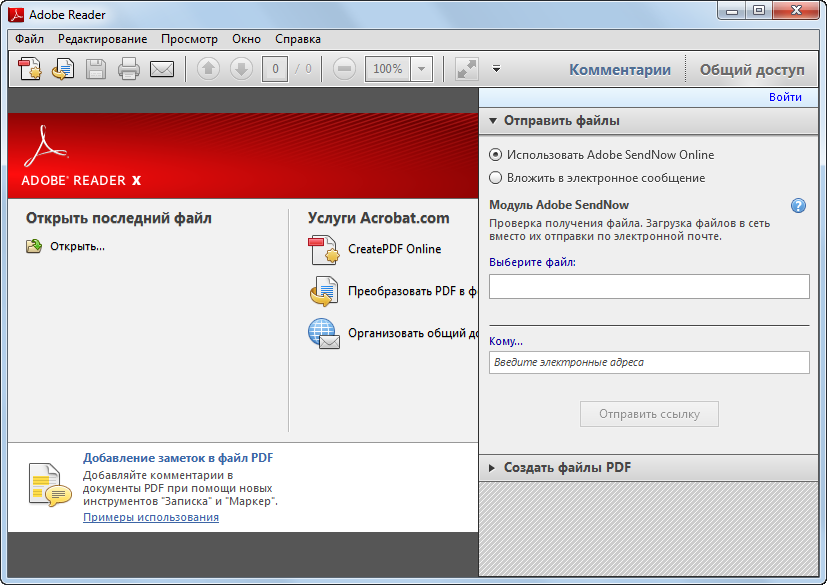Open the Примеры использования link

(x=151, y=517)
